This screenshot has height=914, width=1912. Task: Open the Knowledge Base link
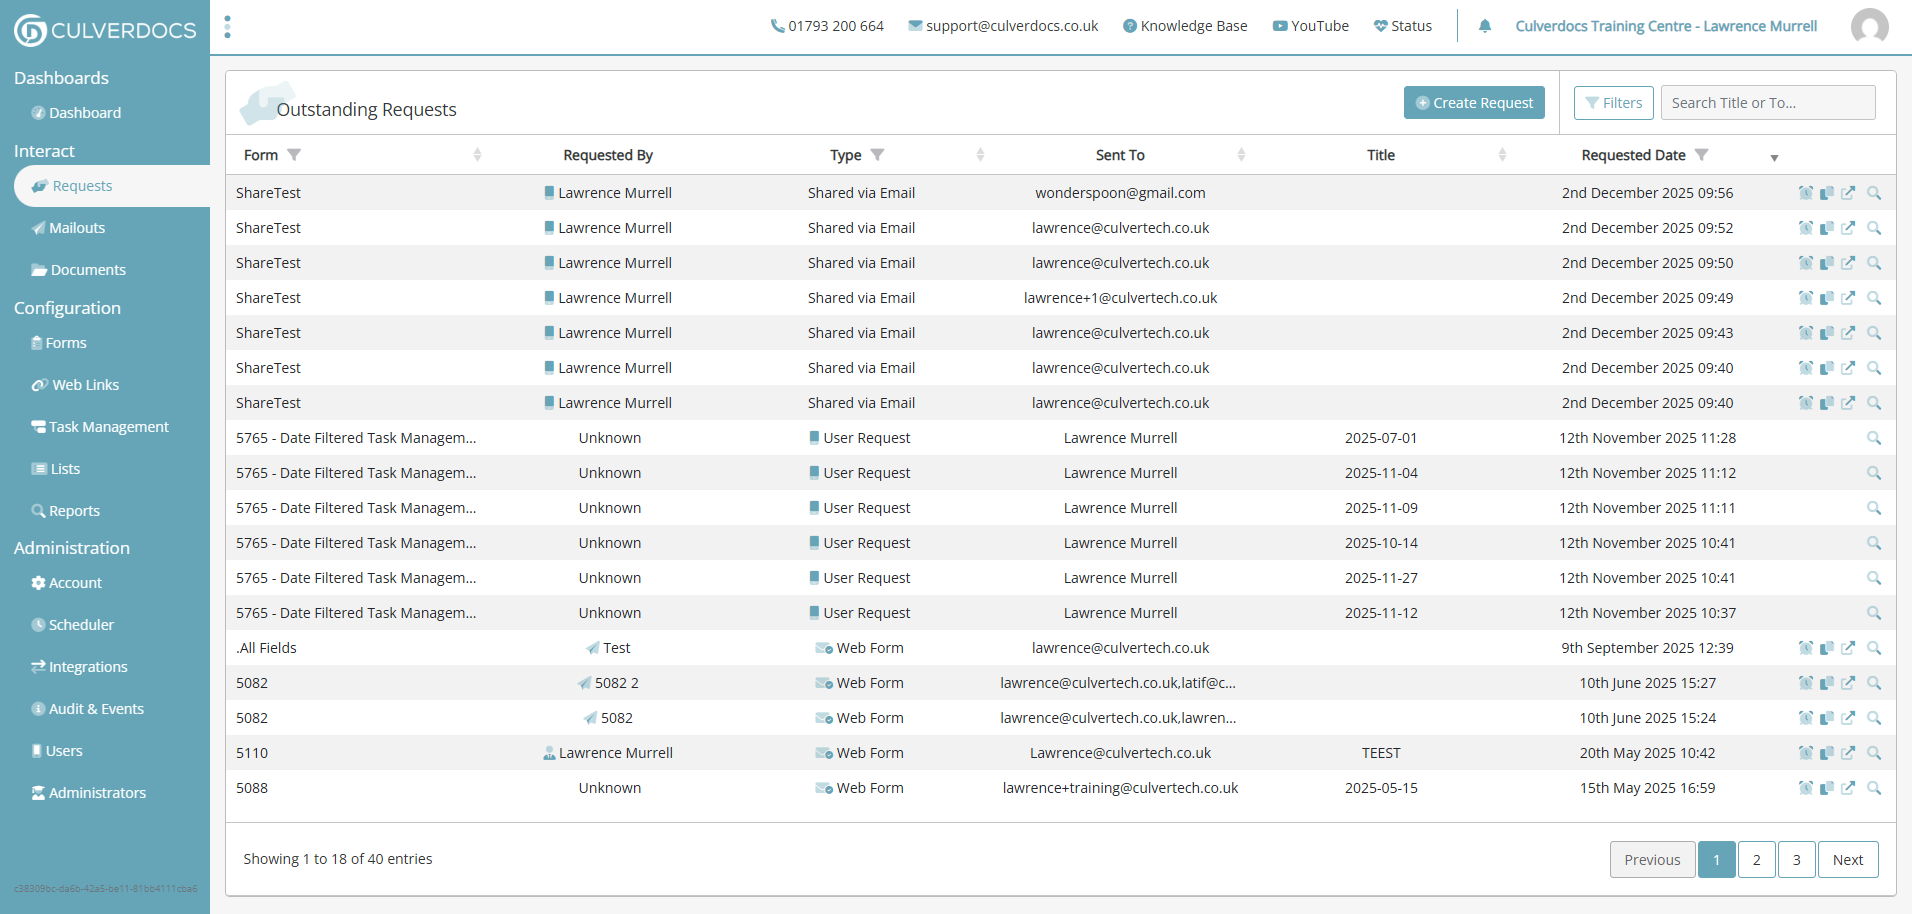(x=1185, y=26)
